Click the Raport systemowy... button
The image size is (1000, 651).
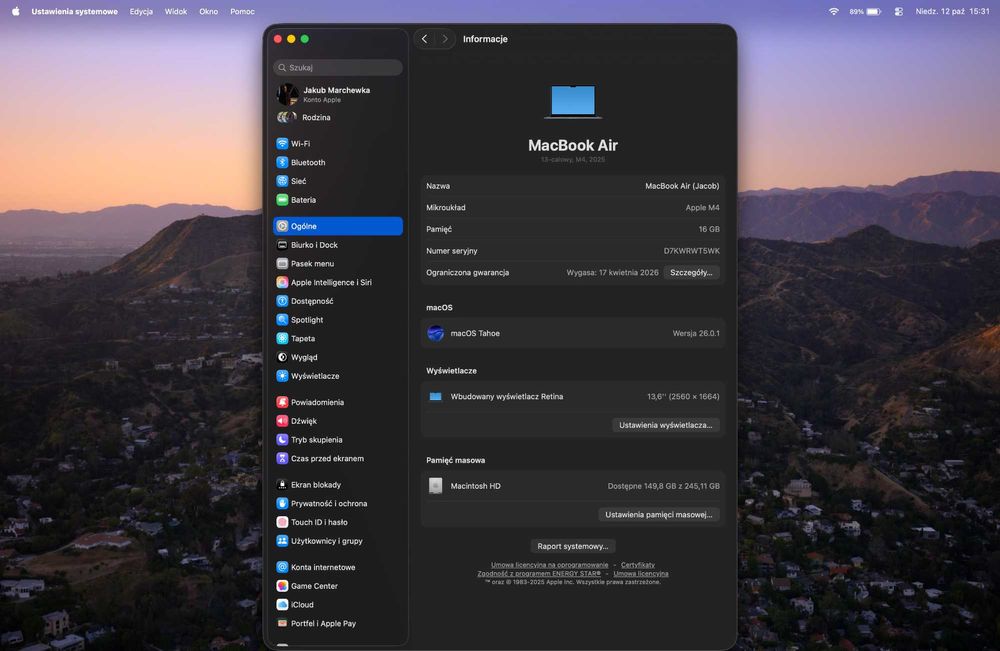pos(573,546)
